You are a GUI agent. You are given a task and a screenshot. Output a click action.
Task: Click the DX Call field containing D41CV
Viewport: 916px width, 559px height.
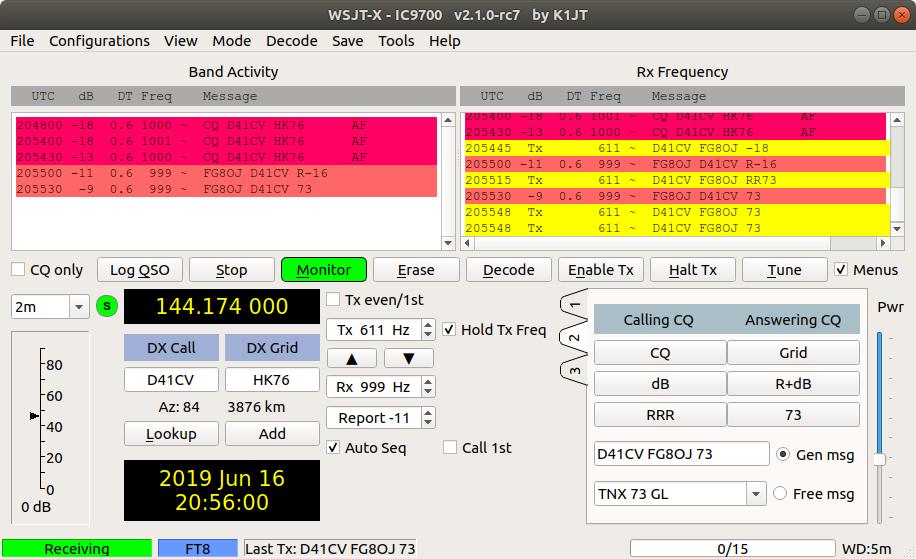170,381
